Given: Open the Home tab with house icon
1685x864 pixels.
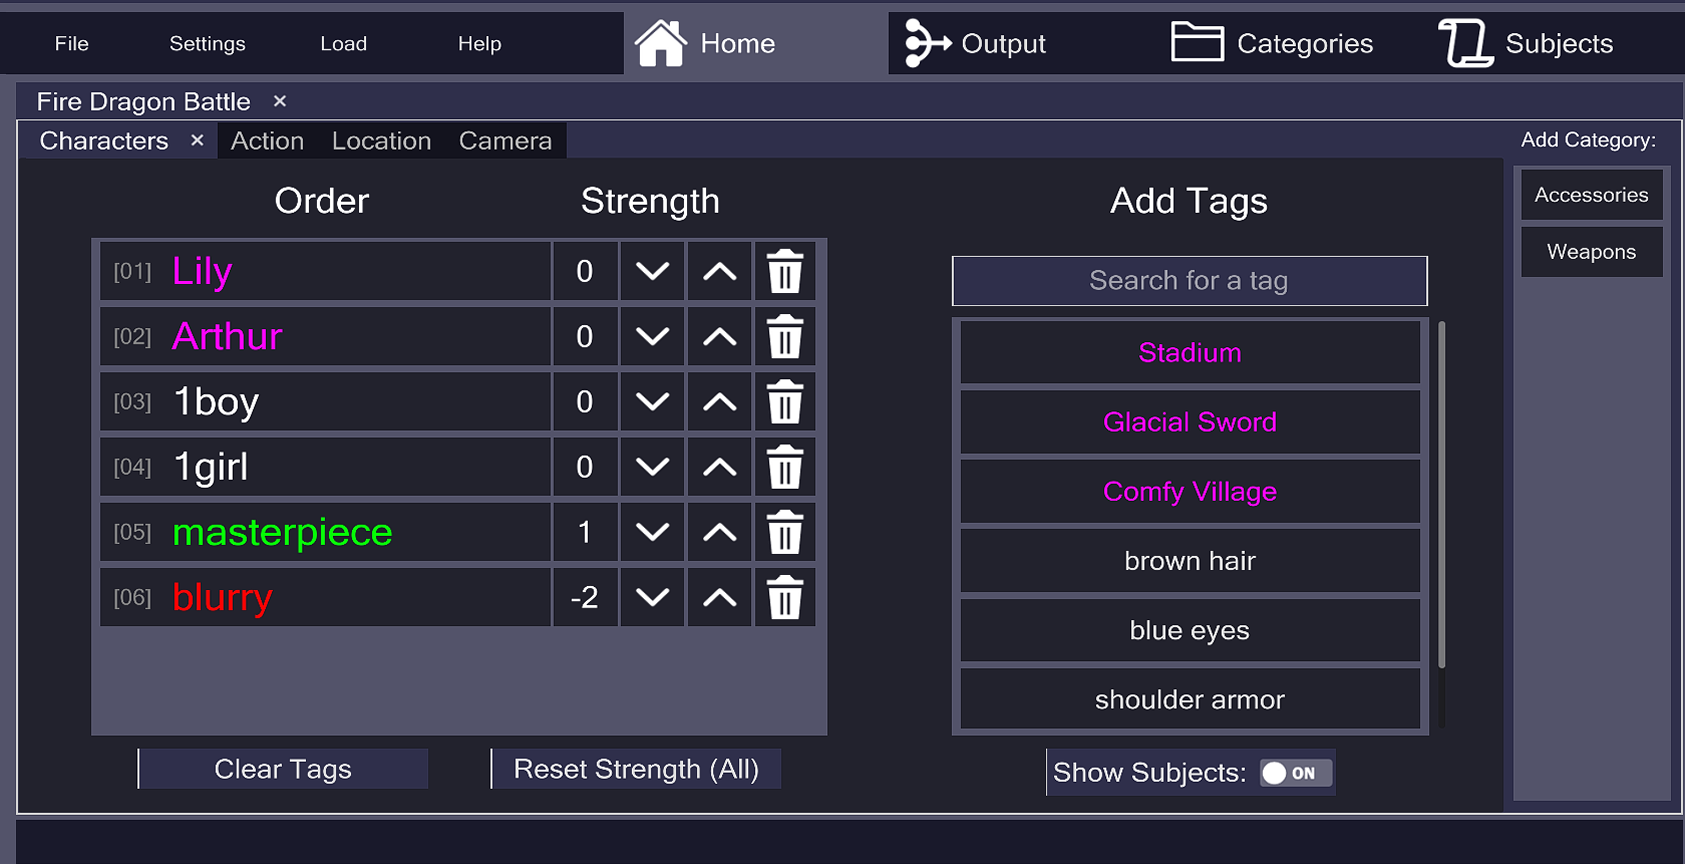Looking at the screenshot, I should pyautogui.click(x=706, y=44).
